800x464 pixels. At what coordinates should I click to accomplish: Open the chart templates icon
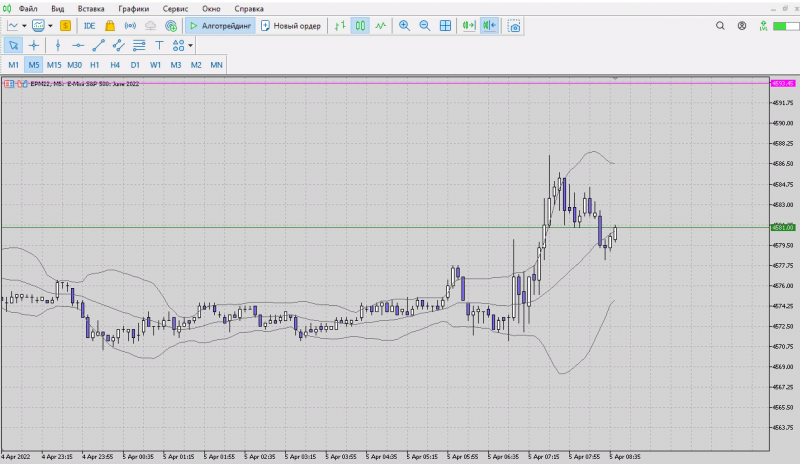[38, 26]
